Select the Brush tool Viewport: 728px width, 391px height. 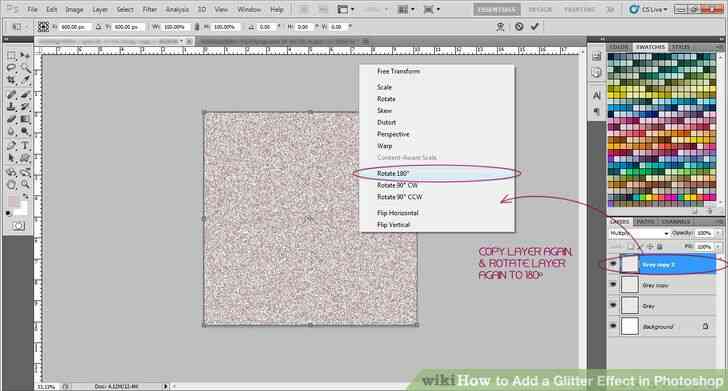coord(25,95)
